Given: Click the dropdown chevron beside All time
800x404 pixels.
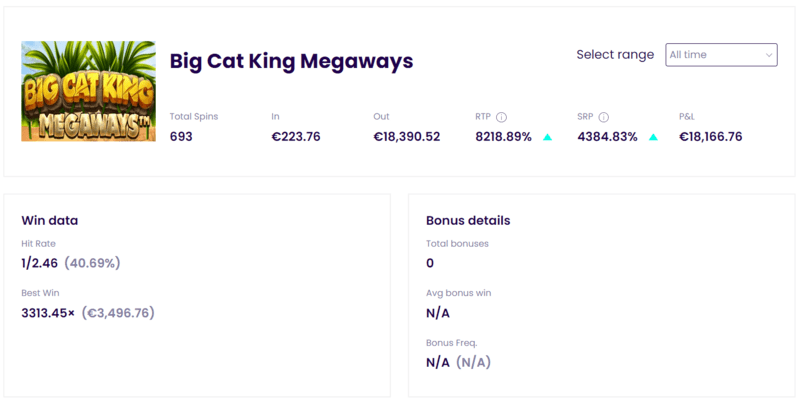Looking at the screenshot, I should pyautogui.click(x=768, y=55).
